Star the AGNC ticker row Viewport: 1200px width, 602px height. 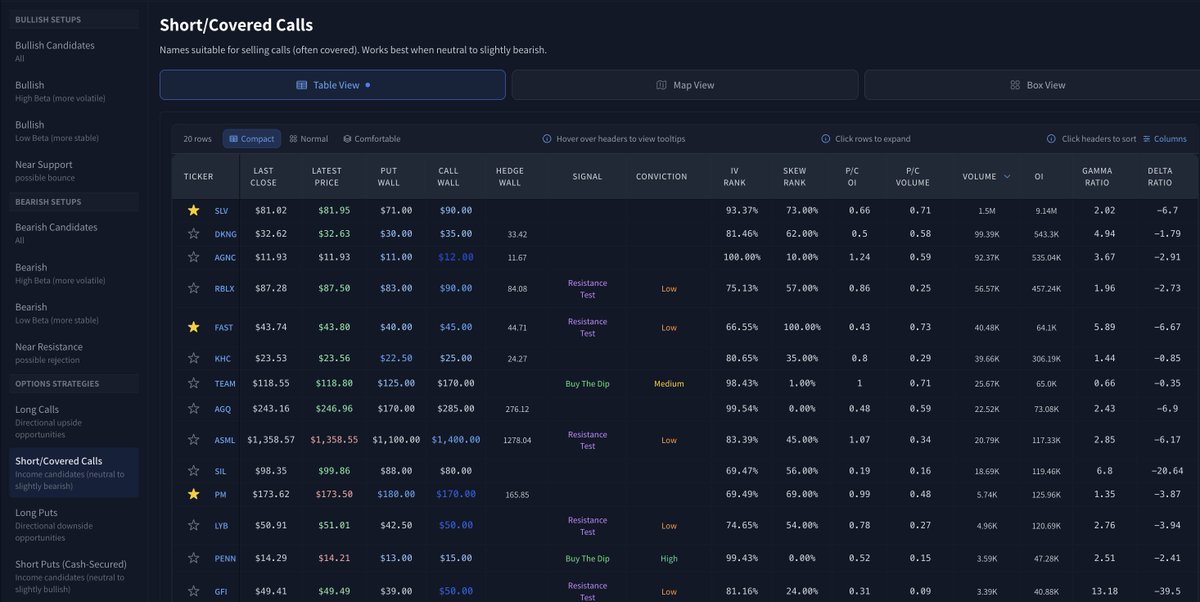[x=194, y=257]
